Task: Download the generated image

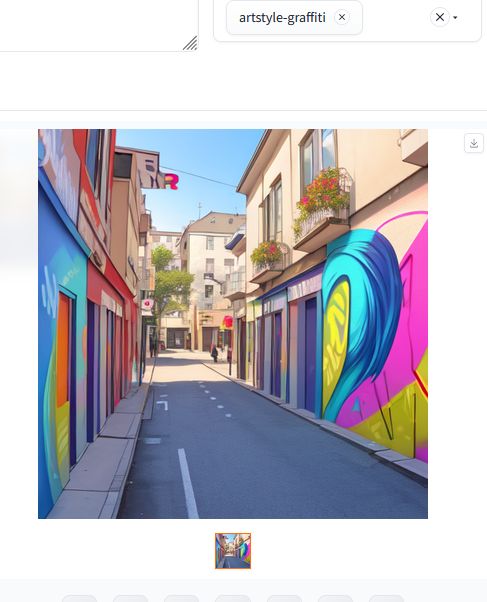Action: [x=474, y=143]
